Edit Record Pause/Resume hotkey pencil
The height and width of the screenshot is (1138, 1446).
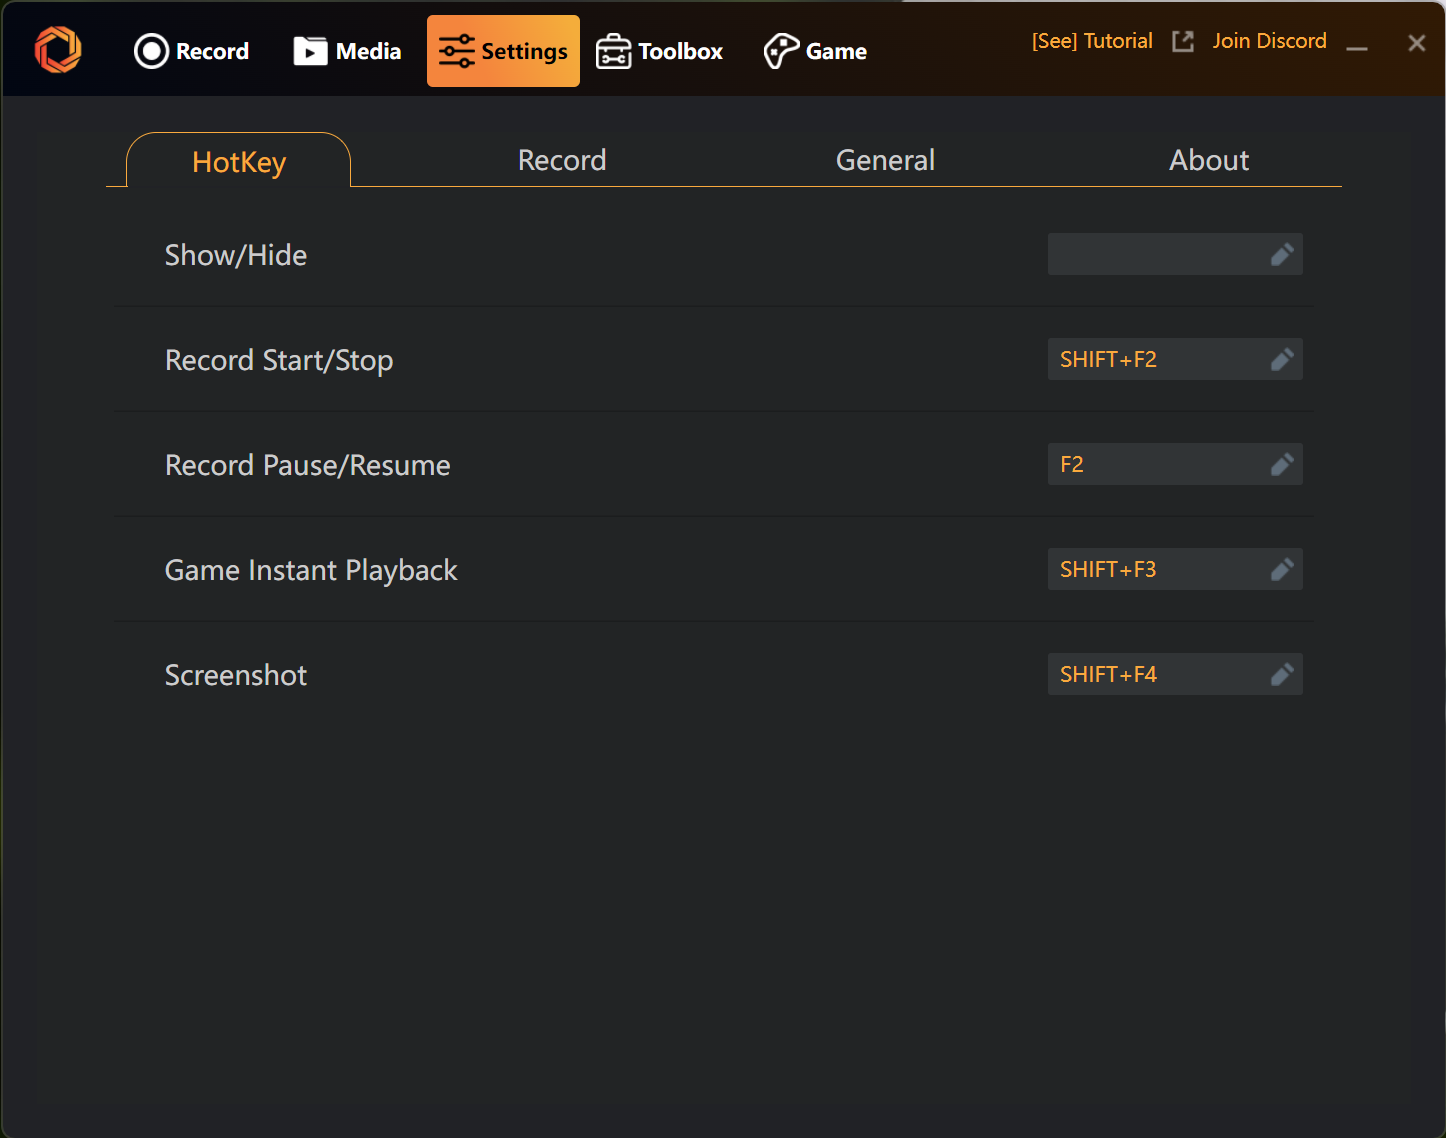(1282, 465)
